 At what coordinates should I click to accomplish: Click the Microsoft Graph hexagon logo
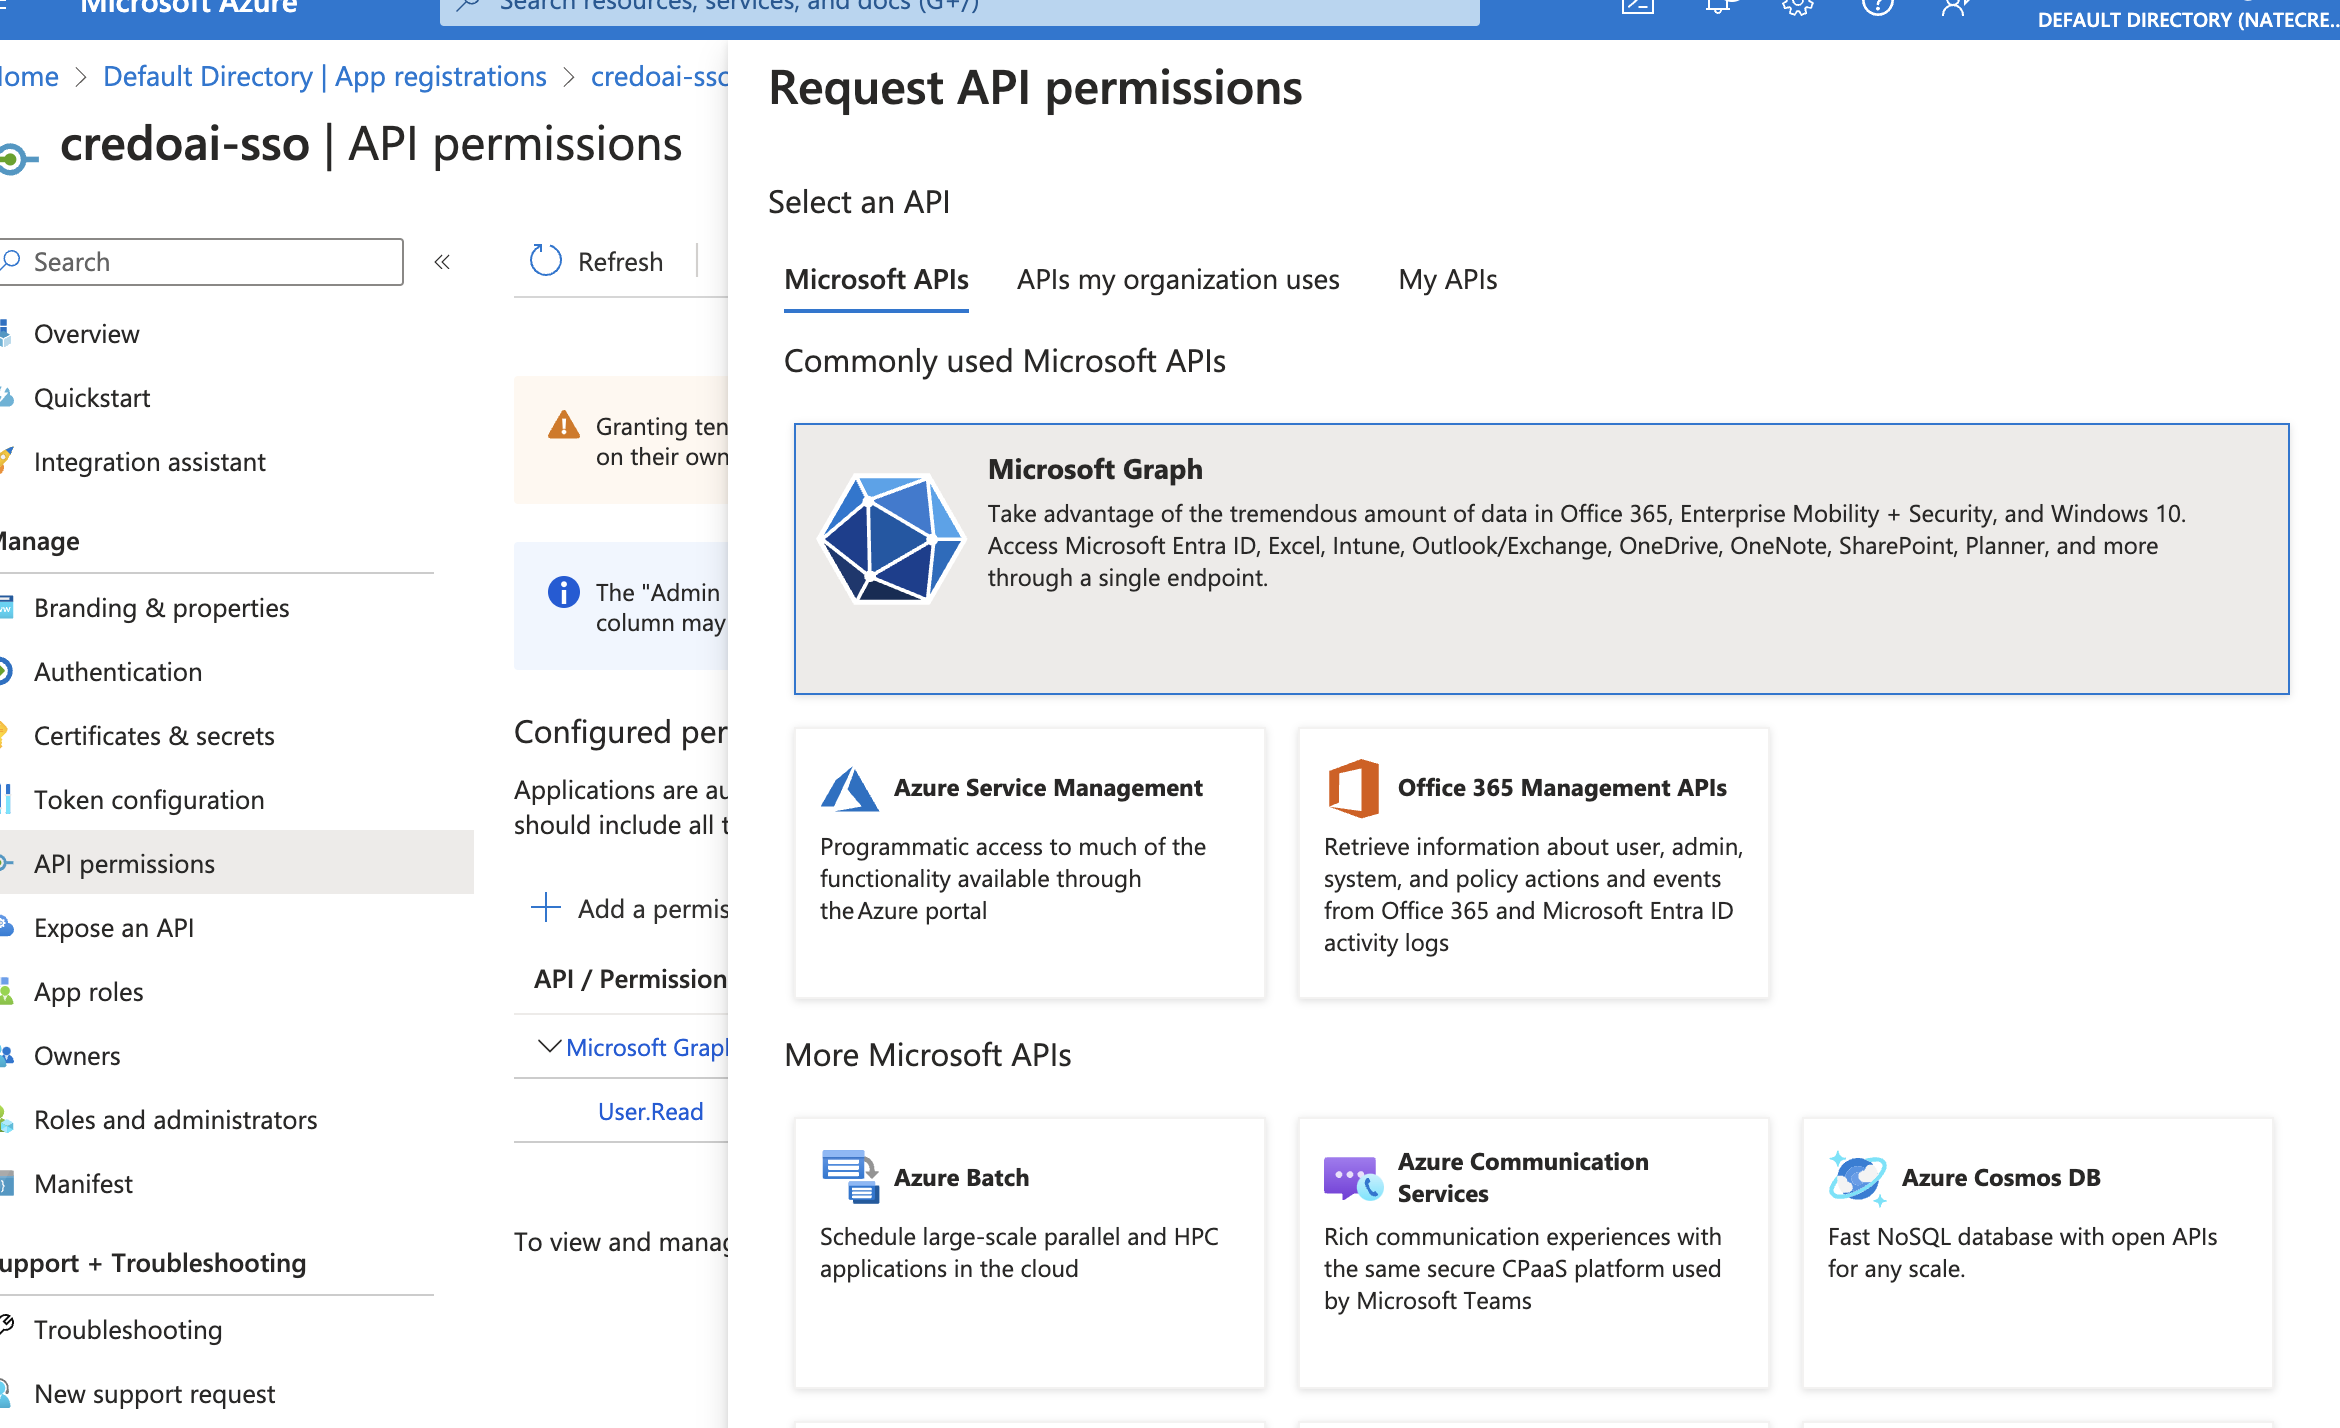click(891, 539)
